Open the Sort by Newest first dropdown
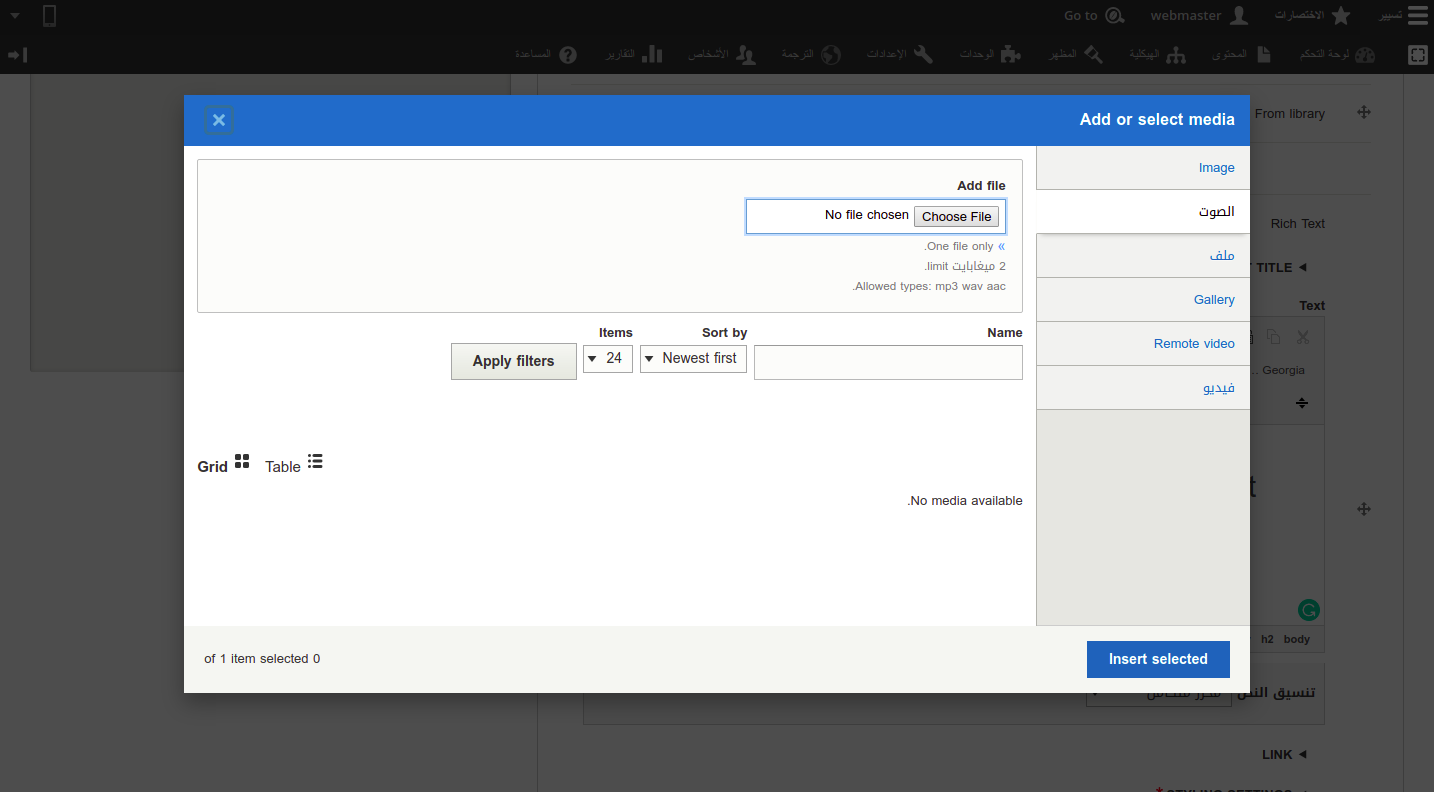The height and width of the screenshot is (792, 1434). pyautogui.click(x=693, y=358)
